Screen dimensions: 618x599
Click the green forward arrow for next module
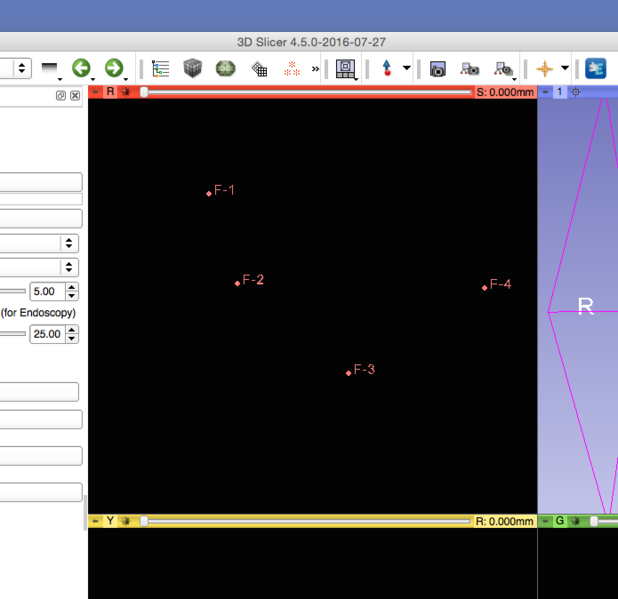pos(113,68)
